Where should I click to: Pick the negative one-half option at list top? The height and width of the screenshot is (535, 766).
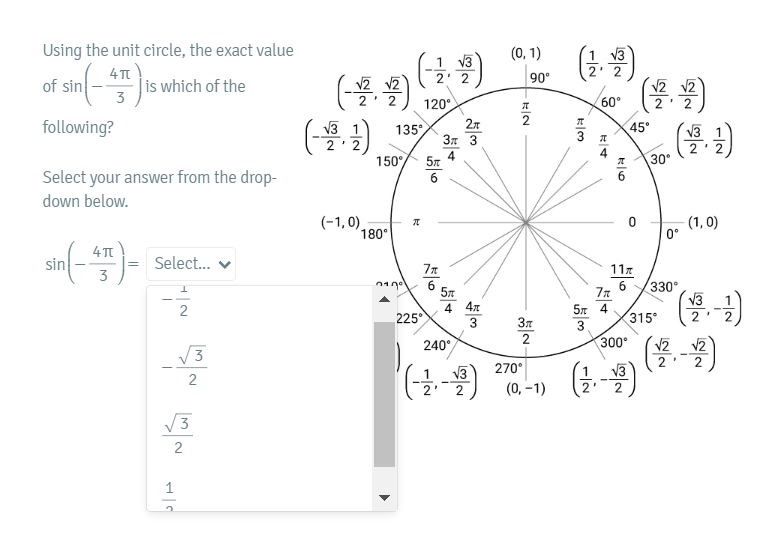tap(175, 302)
